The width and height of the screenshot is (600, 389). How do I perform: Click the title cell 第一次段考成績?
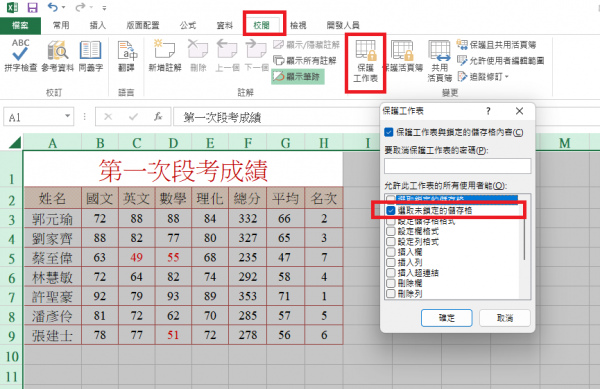pyautogui.click(x=183, y=170)
